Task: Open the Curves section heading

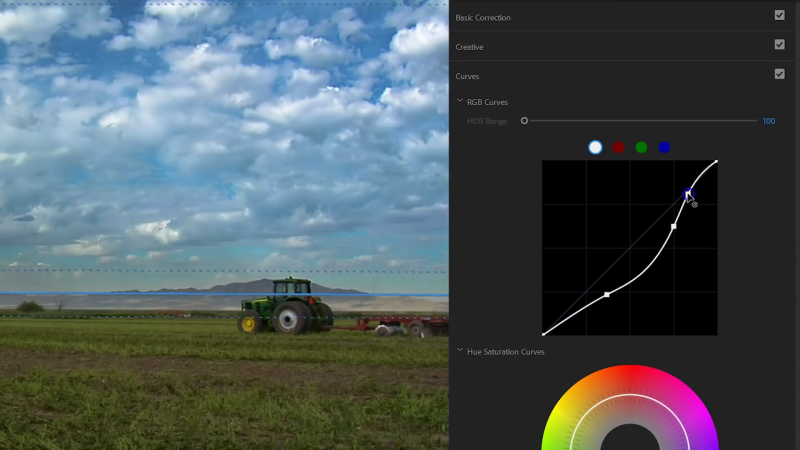Action: point(467,77)
